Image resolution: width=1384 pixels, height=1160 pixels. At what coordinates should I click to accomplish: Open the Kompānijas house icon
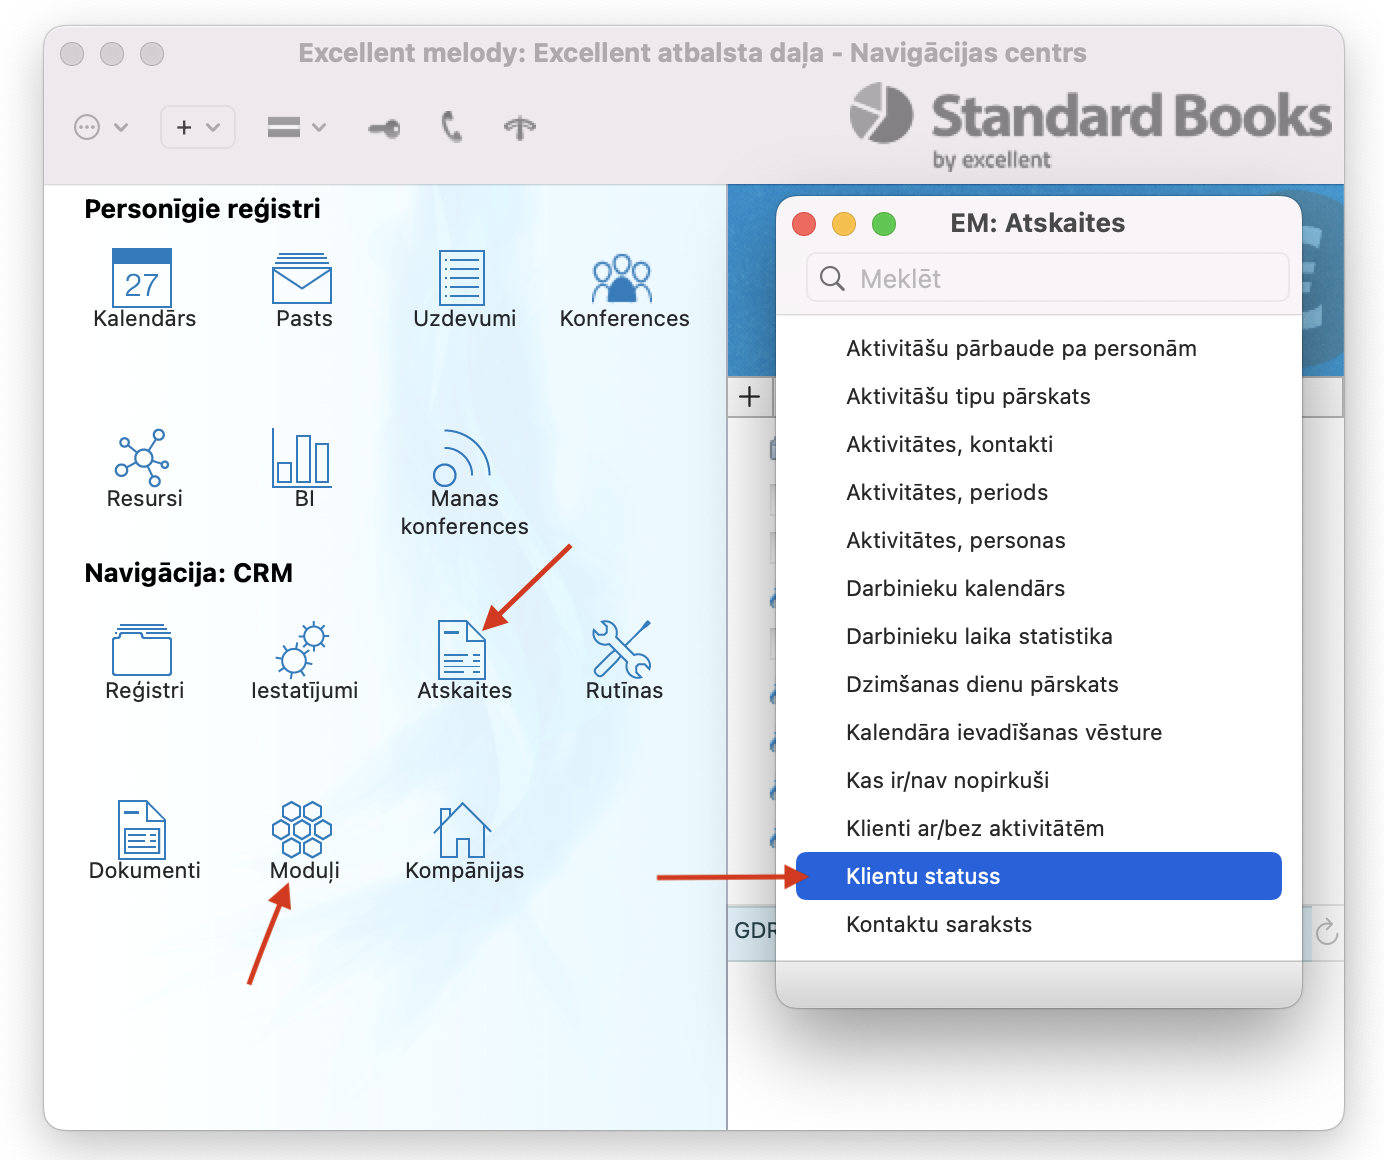(462, 831)
